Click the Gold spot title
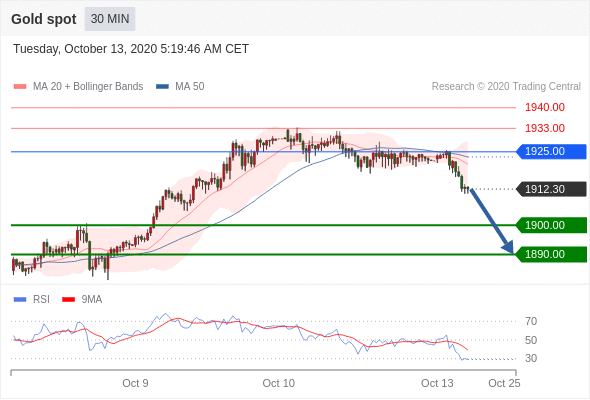 coord(44,19)
